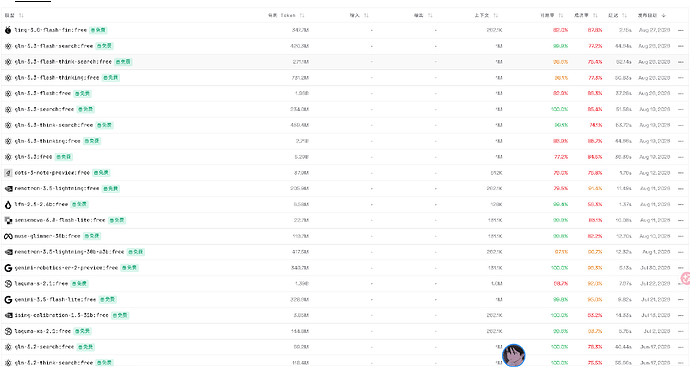Screen dimensions: 690x367
Task: Click the Meta infinity logo beside muse-glimmer-36b:free
Action: tap(8, 236)
